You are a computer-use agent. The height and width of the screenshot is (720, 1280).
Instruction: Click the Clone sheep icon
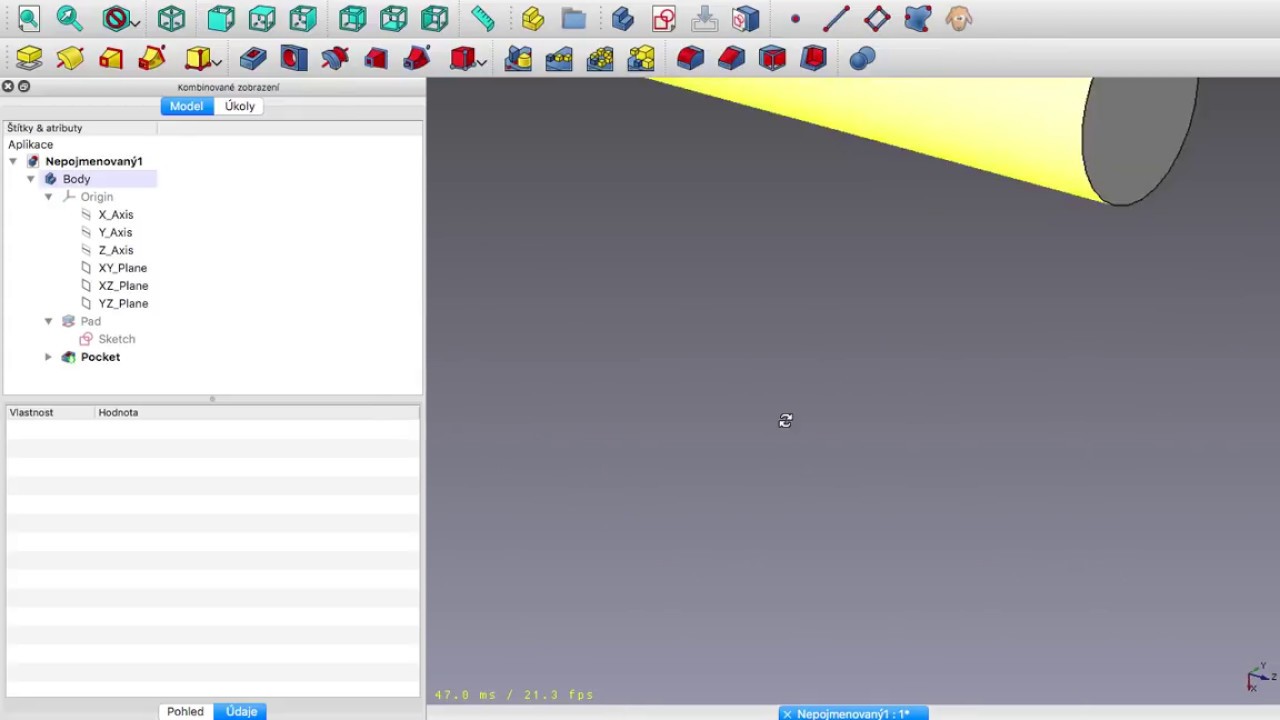click(x=959, y=18)
